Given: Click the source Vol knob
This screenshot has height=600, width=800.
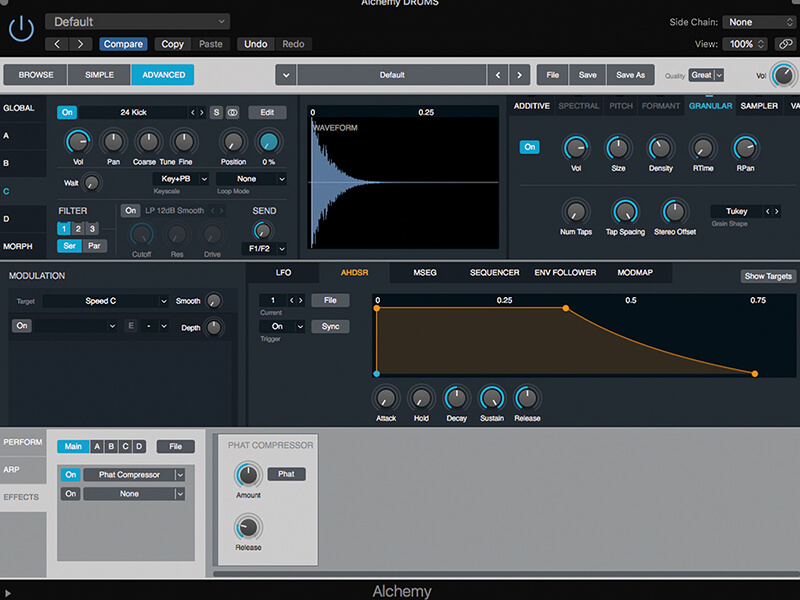Looking at the screenshot, I should (x=78, y=141).
